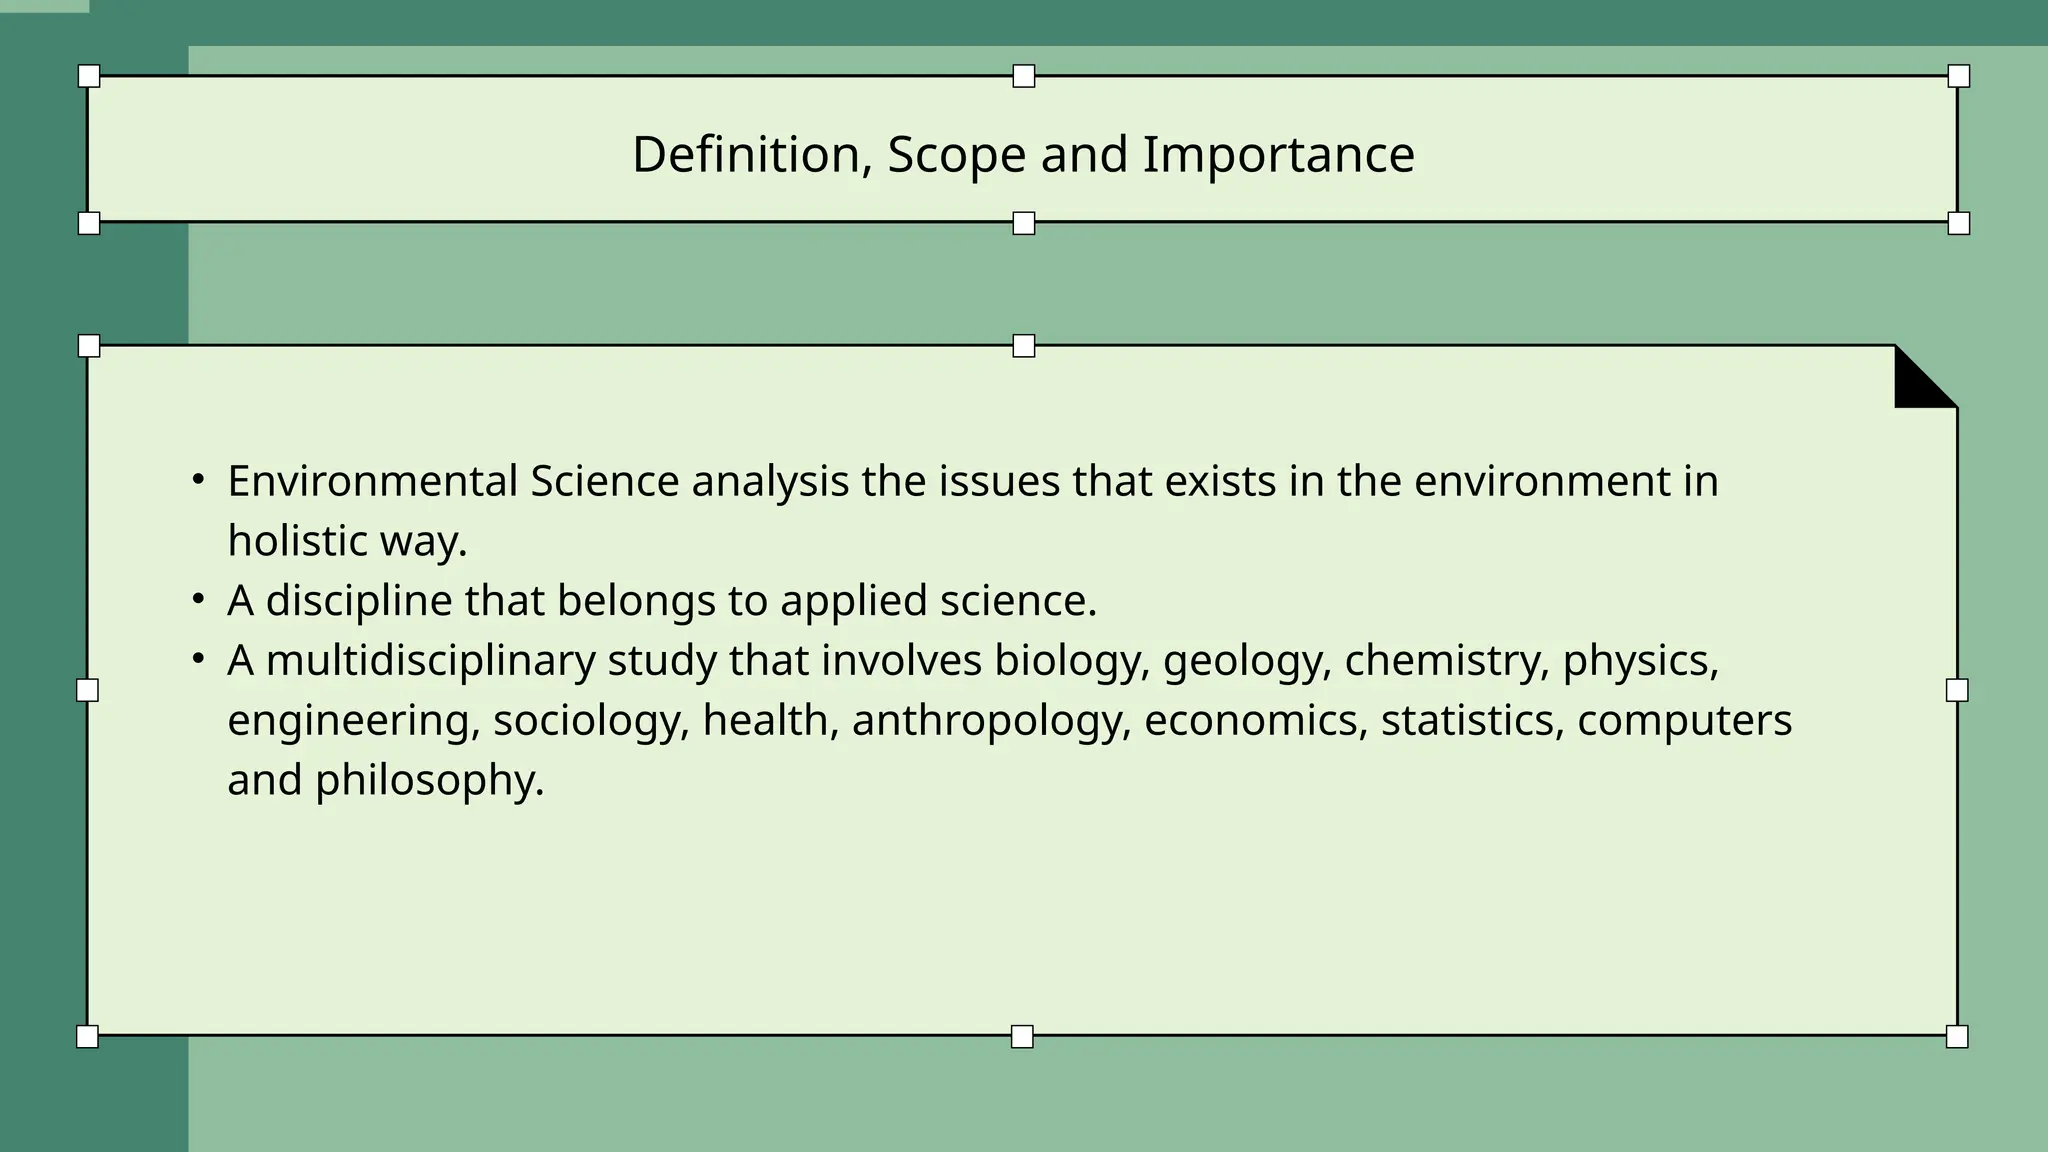Click the 'A discipline that belongs' bullet line

pyautogui.click(x=662, y=600)
